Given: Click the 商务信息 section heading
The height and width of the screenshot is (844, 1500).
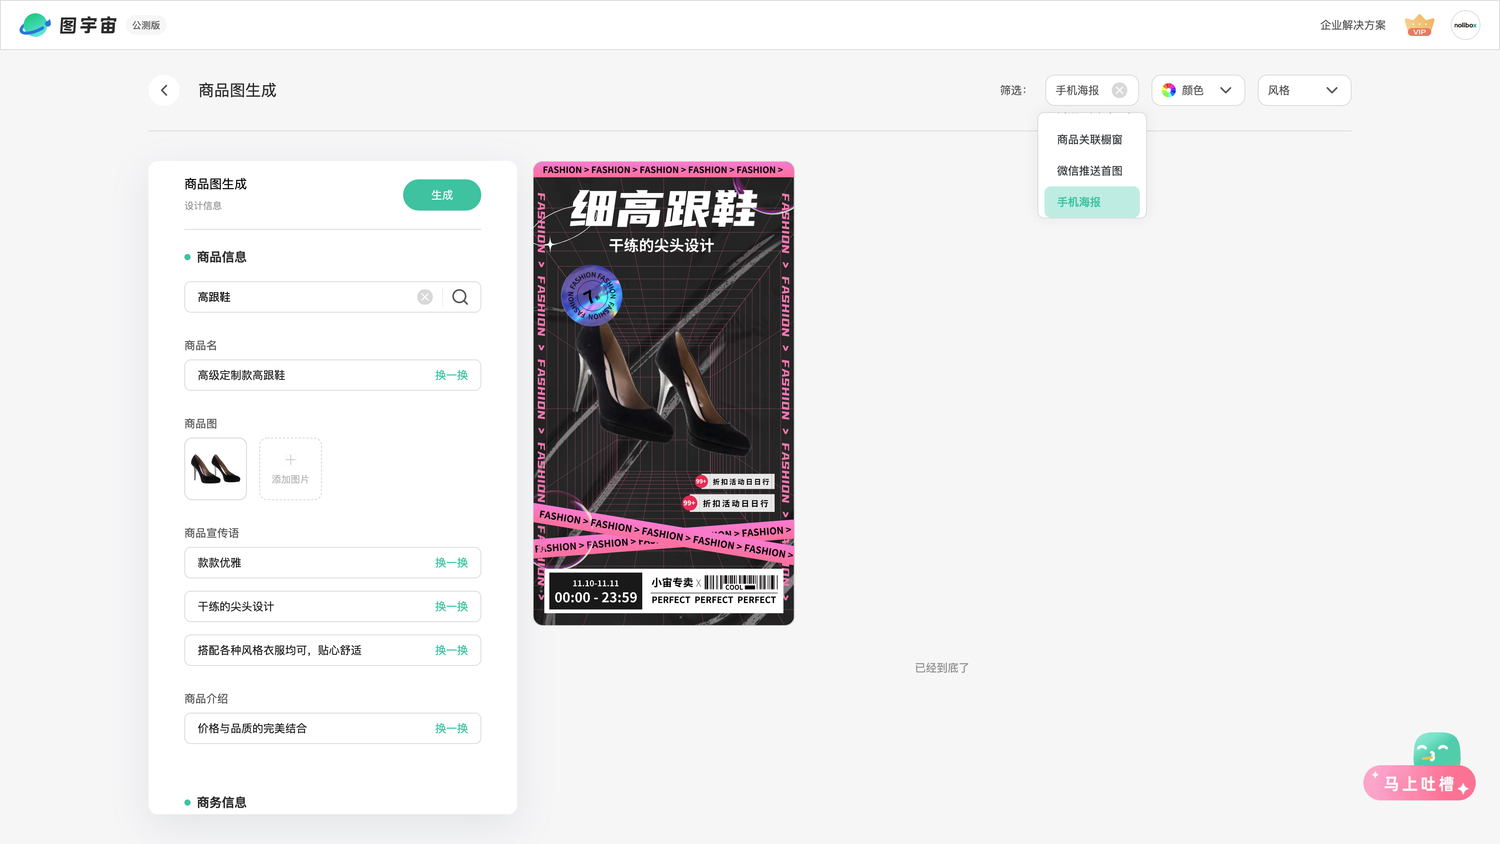Looking at the screenshot, I should 221,802.
